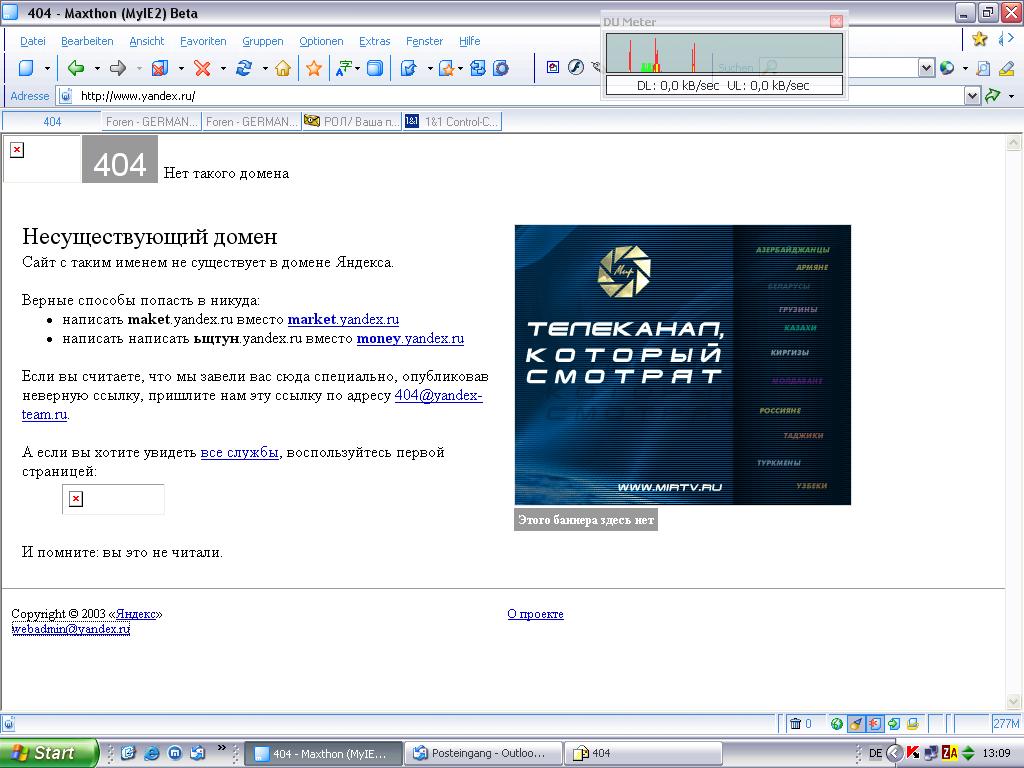Click the New Tab toolbar icon
This screenshot has width=1024, height=768.
(x=26, y=68)
